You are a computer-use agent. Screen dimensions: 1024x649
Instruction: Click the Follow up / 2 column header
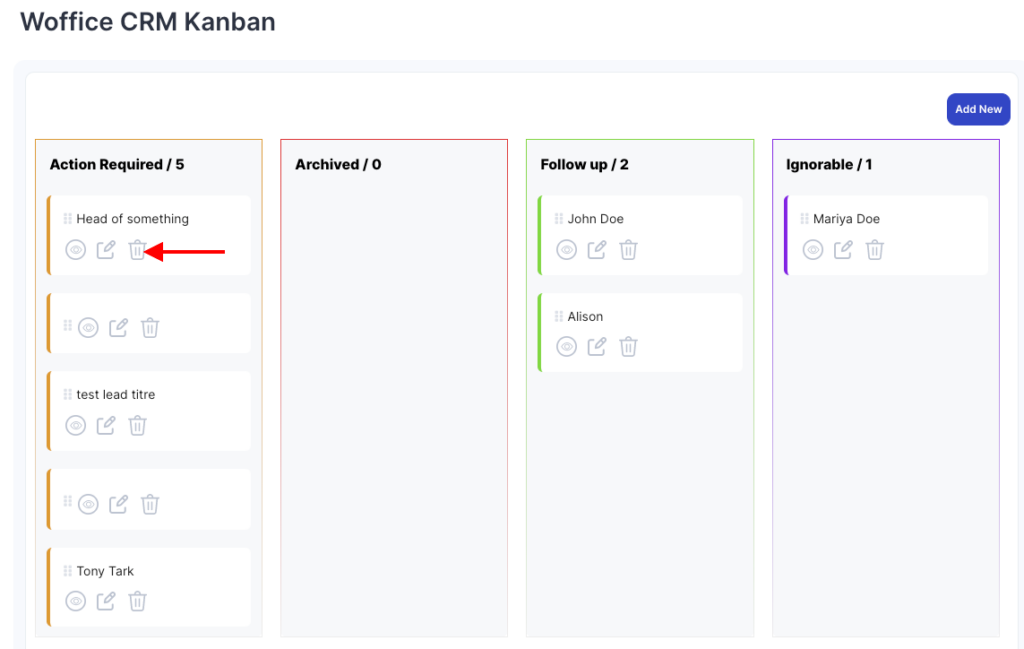click(x=584, y=164)
